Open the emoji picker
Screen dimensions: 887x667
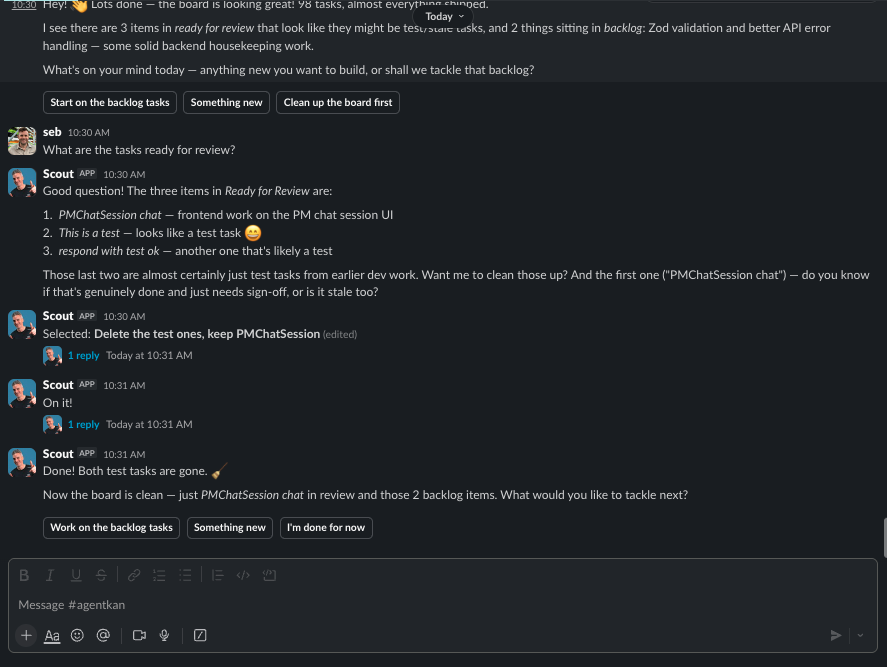(x=77, y=635)
